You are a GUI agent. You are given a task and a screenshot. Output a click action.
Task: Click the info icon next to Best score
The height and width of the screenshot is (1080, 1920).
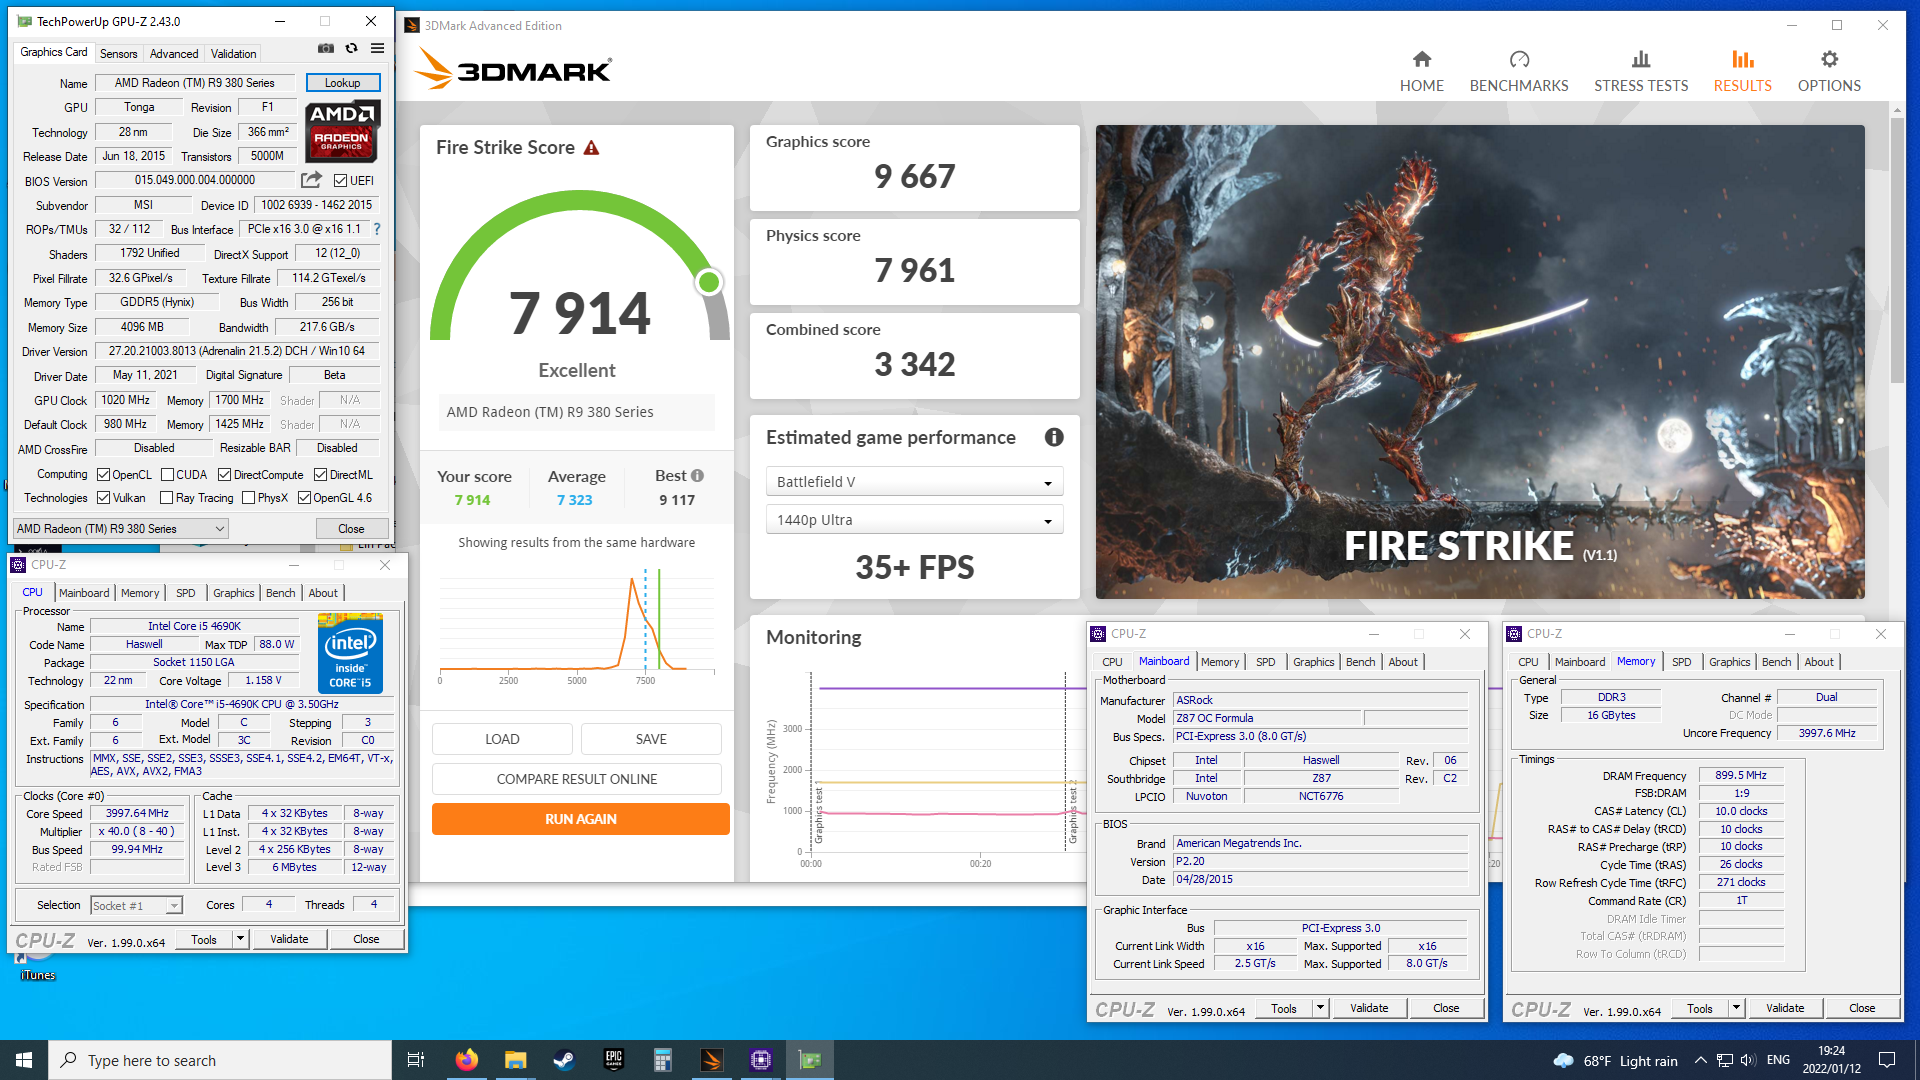(x=697, y=476)
